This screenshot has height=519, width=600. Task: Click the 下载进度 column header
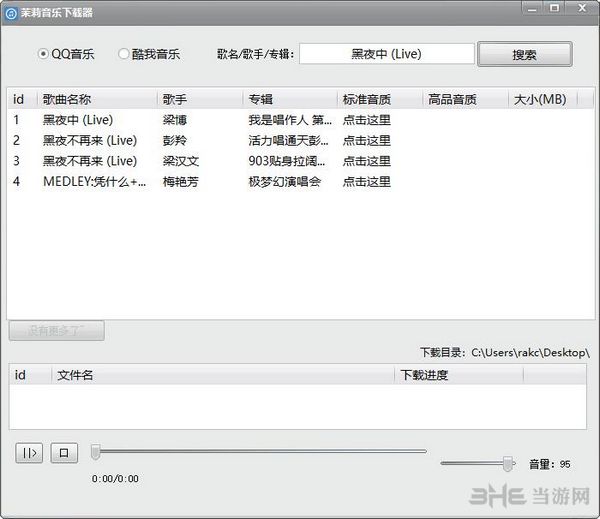pyautogui.click(x=459, y=375)
